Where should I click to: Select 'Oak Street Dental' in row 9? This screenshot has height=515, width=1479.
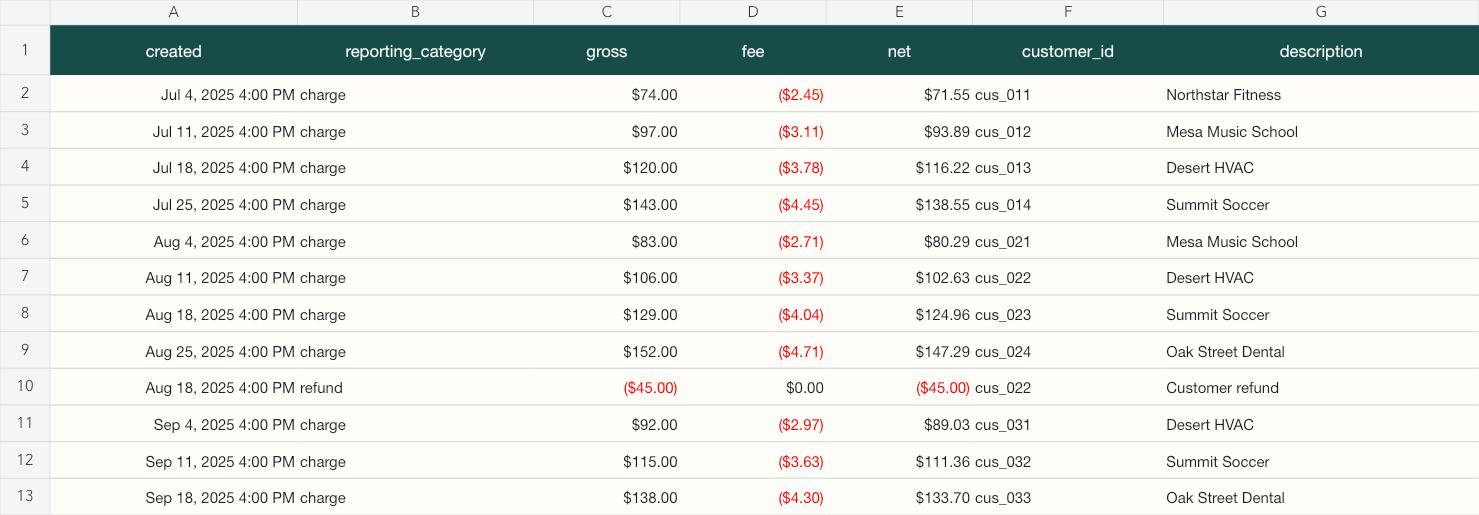point(1321,351)
